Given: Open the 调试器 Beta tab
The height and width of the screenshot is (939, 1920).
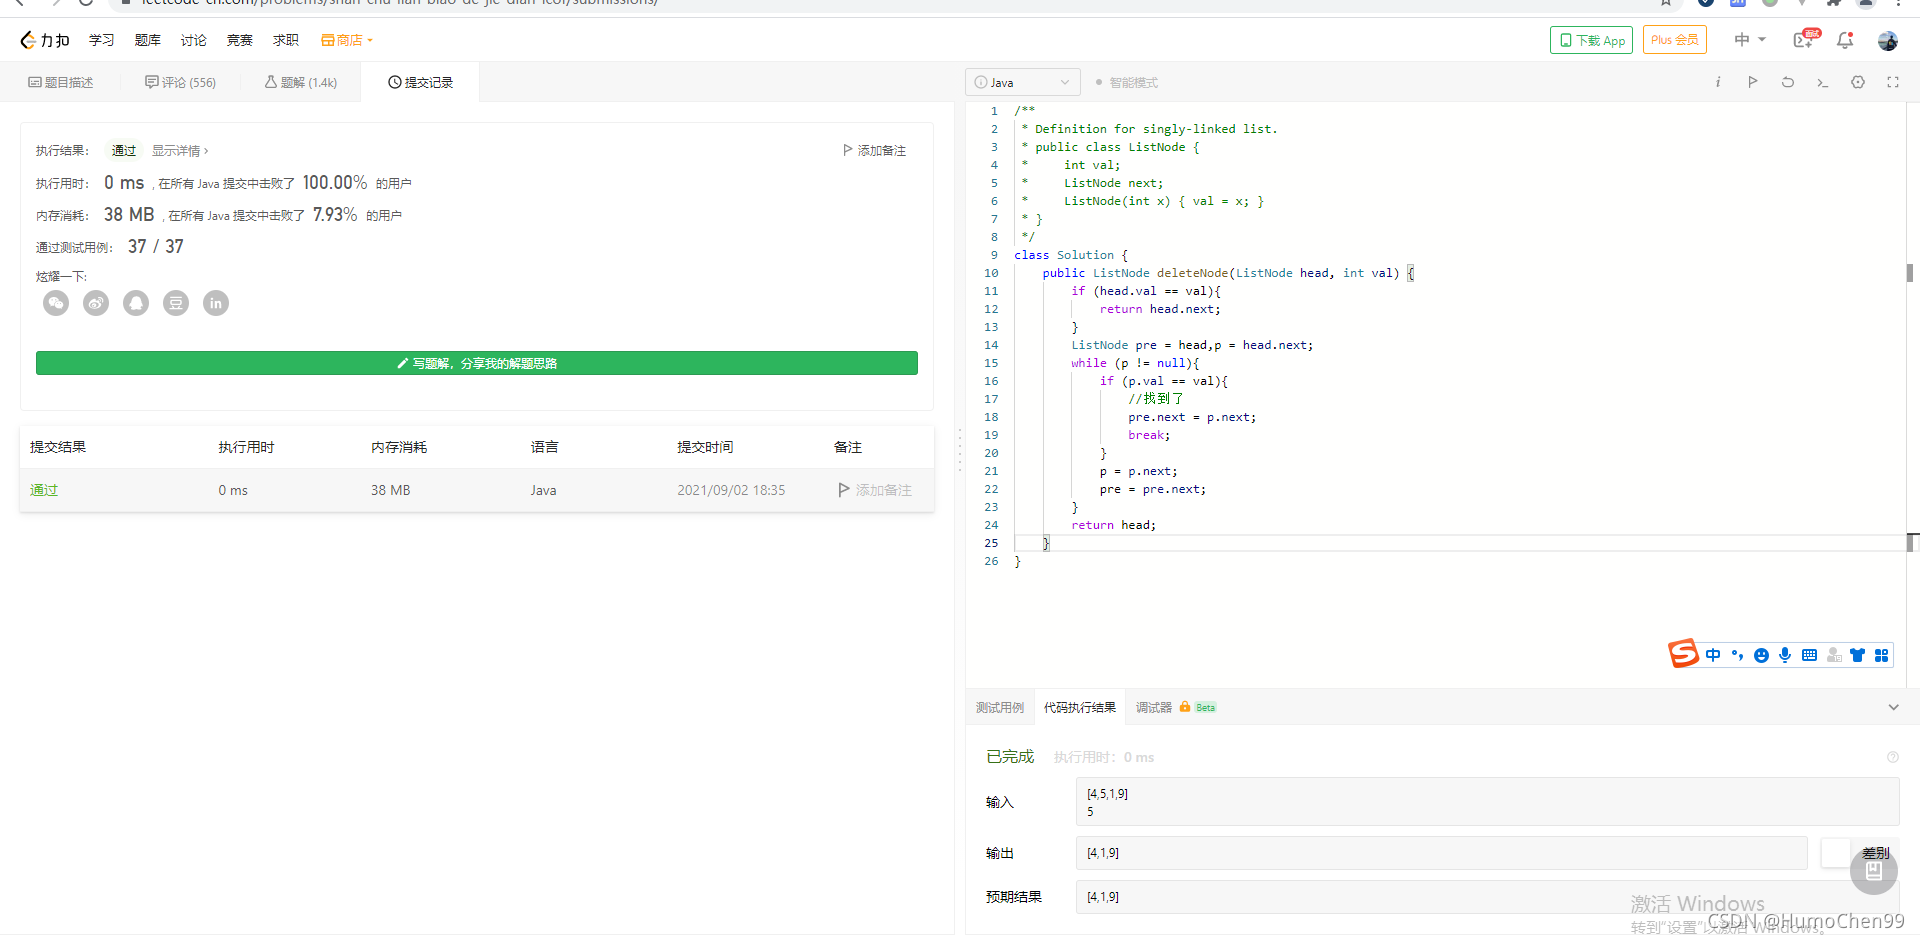Looking at the screenshot, I should point(1176,707).
